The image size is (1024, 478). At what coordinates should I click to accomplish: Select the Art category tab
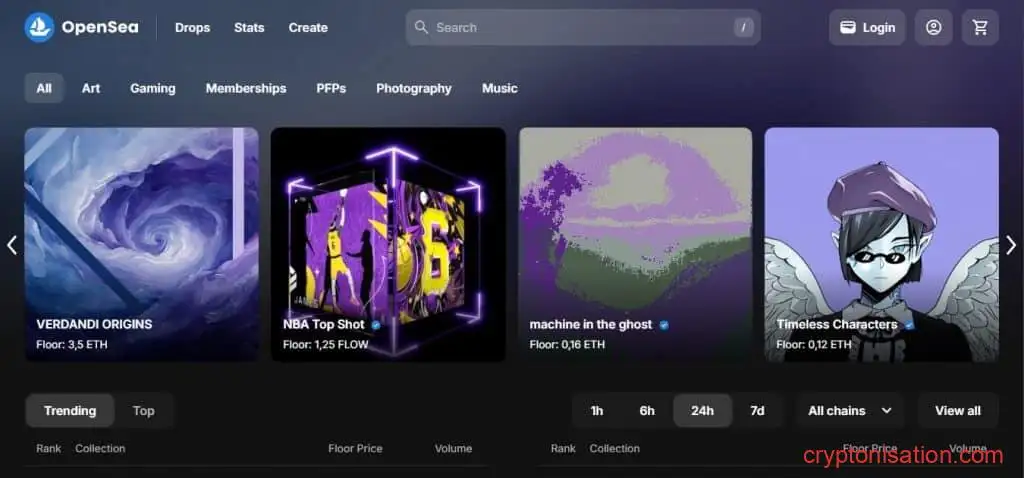coord(91,88)
